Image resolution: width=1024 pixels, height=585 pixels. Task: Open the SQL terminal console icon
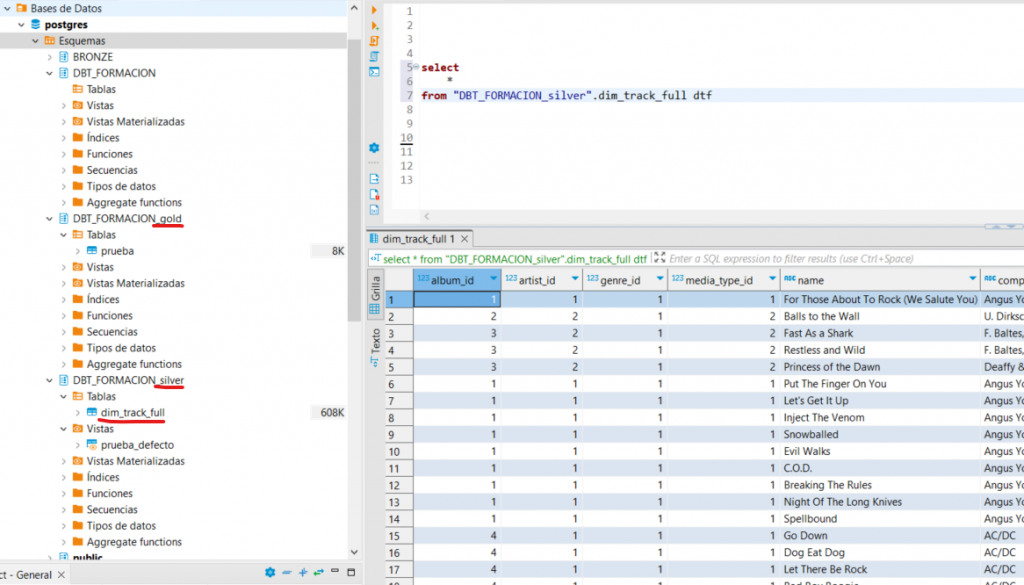pos(375,71)
